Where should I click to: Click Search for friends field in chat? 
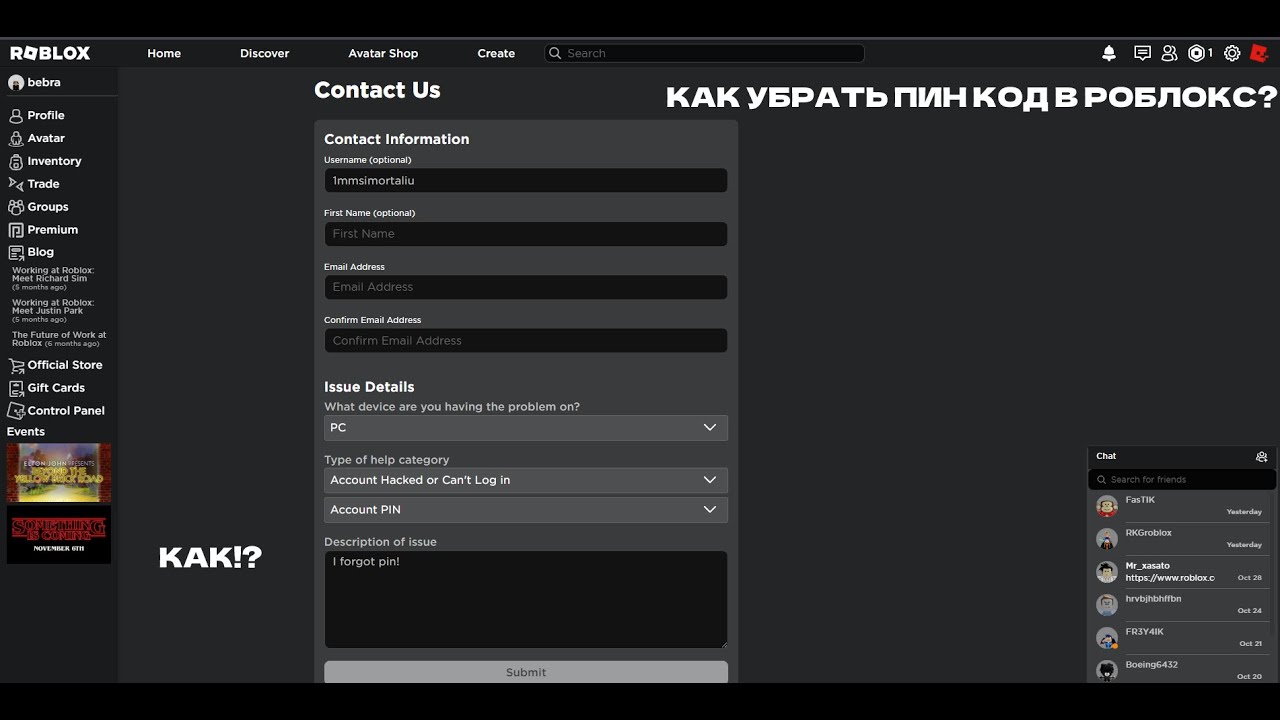pos(1182,480)
